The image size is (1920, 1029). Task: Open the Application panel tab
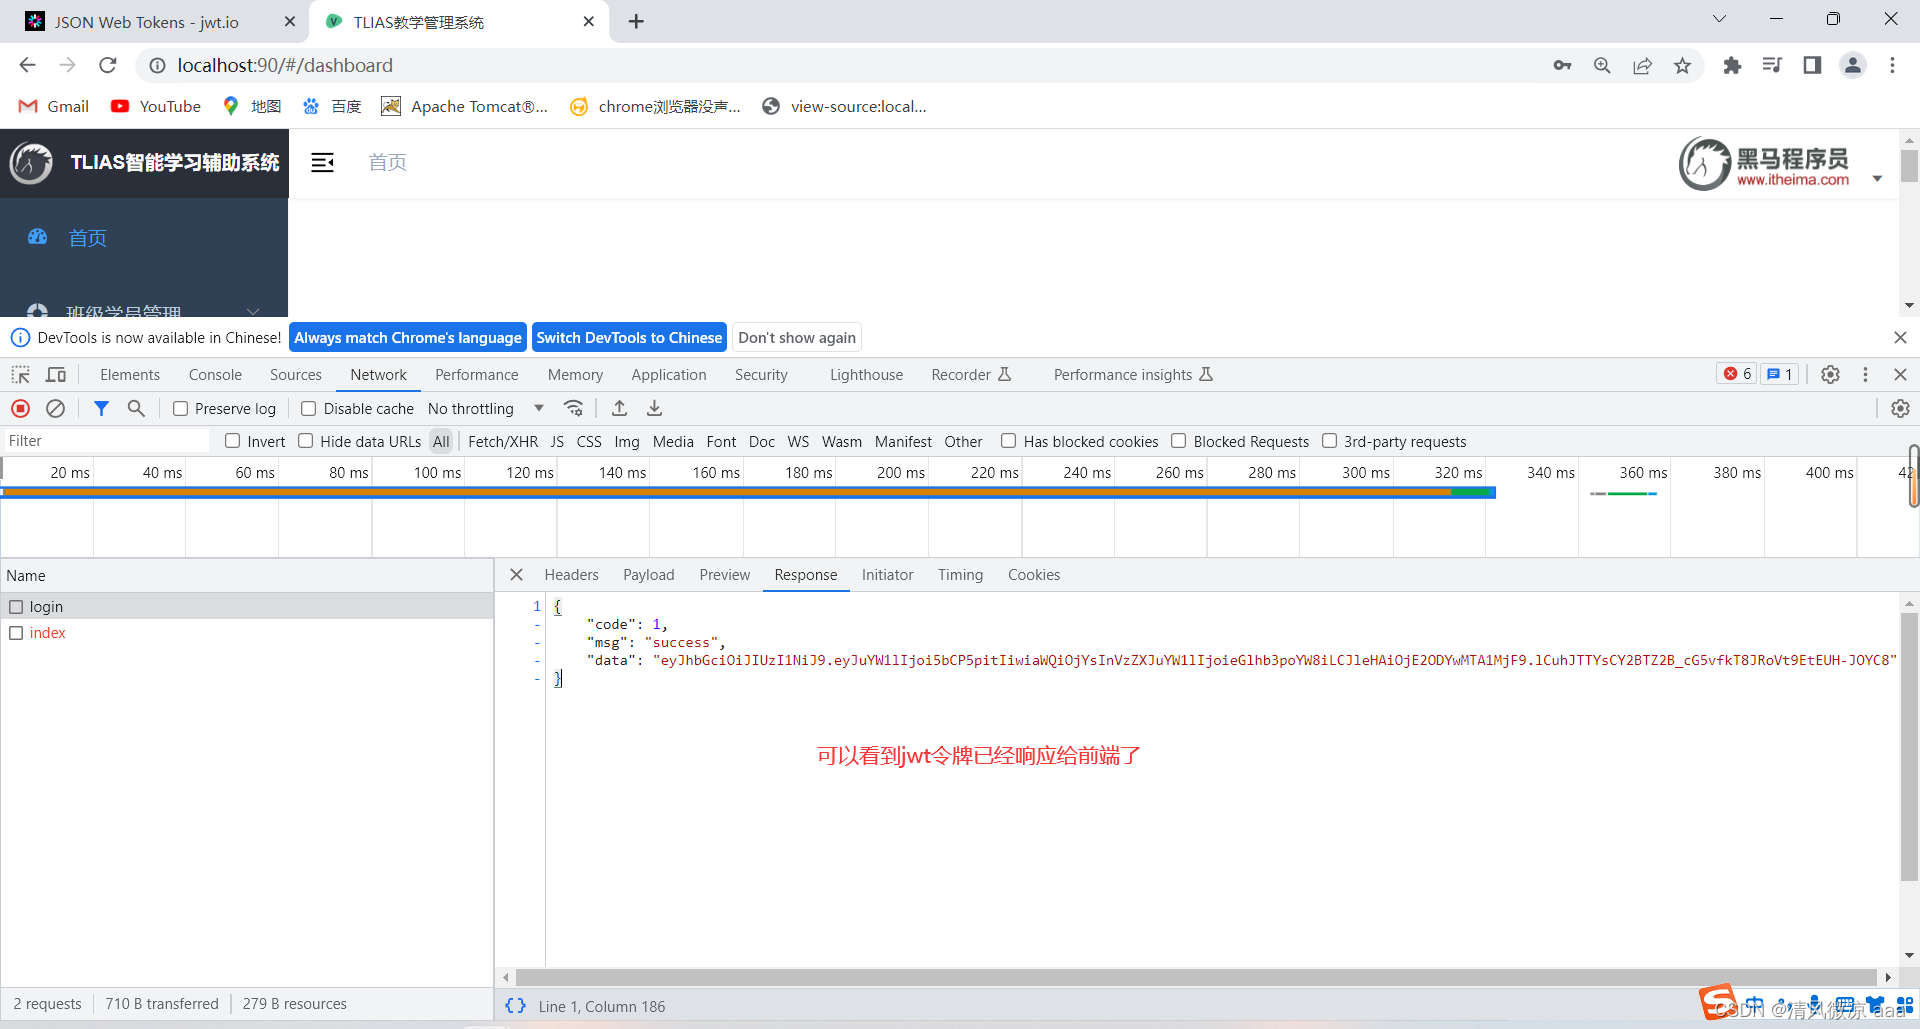(x=669, y=374)
